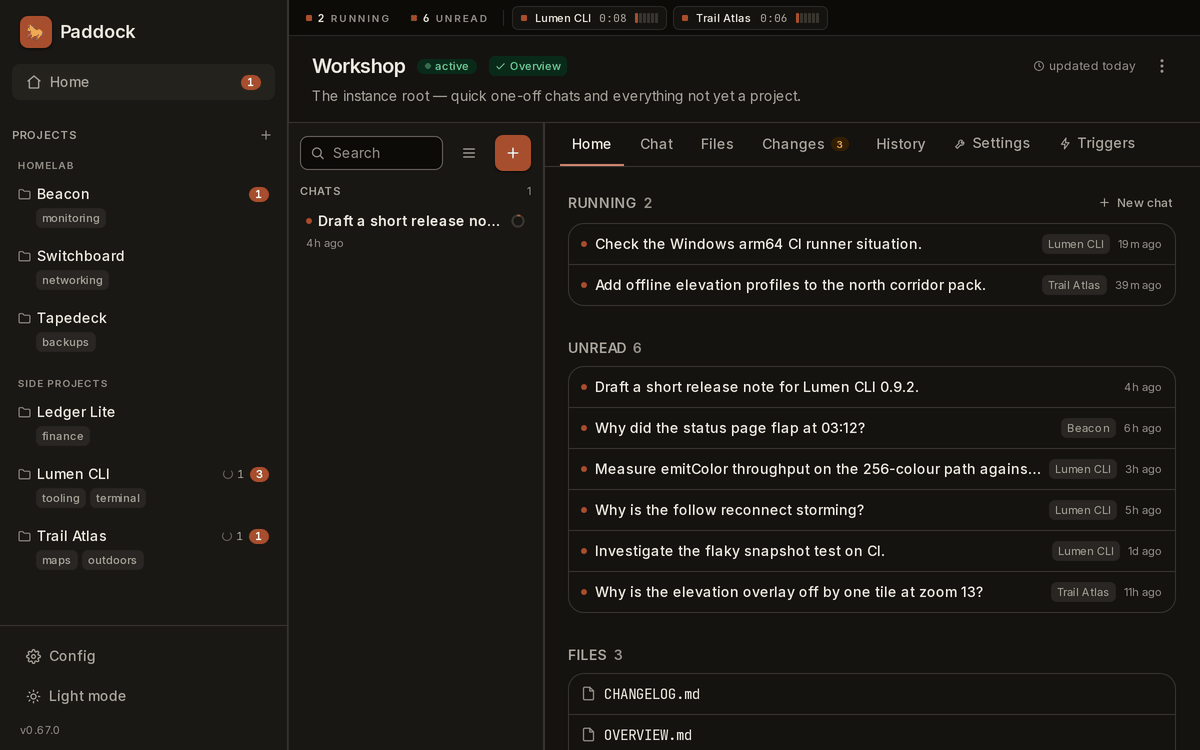
Task: Click the Beacon tag on status page row
Action: pos(1088,428)
